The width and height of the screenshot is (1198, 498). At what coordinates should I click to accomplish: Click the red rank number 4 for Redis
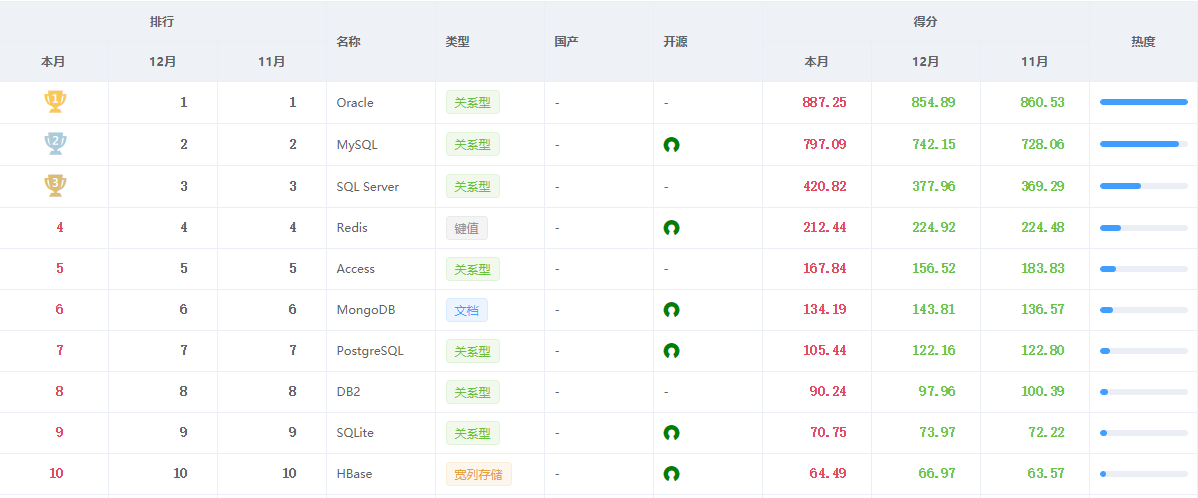click(60, 228)
